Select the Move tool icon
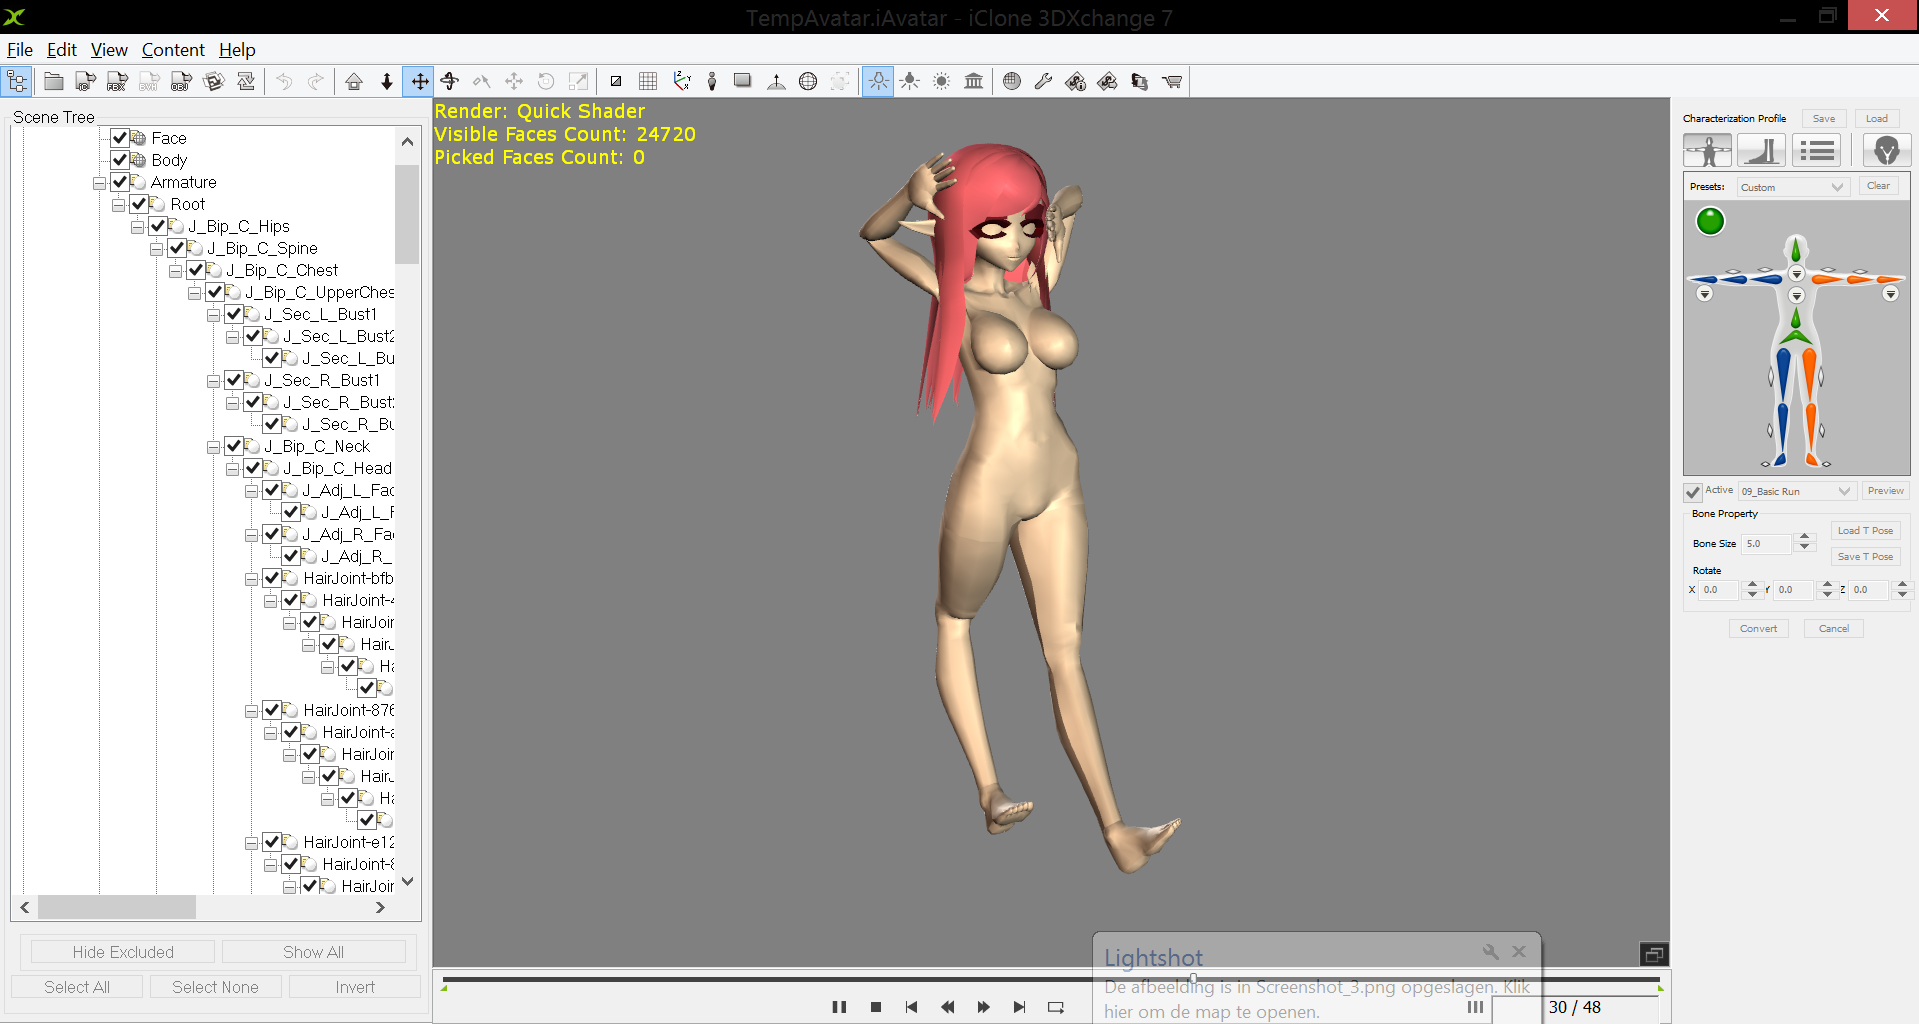 click(419, 82)
